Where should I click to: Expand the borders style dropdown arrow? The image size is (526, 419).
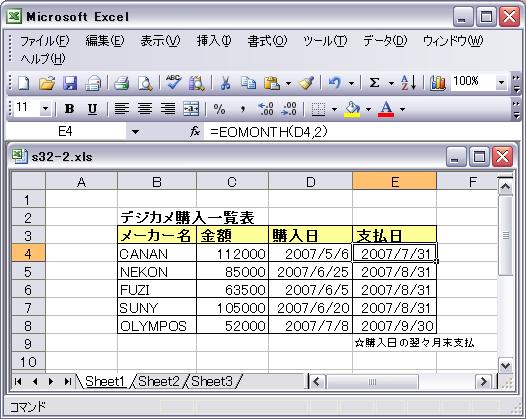pyautogui.click(x=334, y=109)
